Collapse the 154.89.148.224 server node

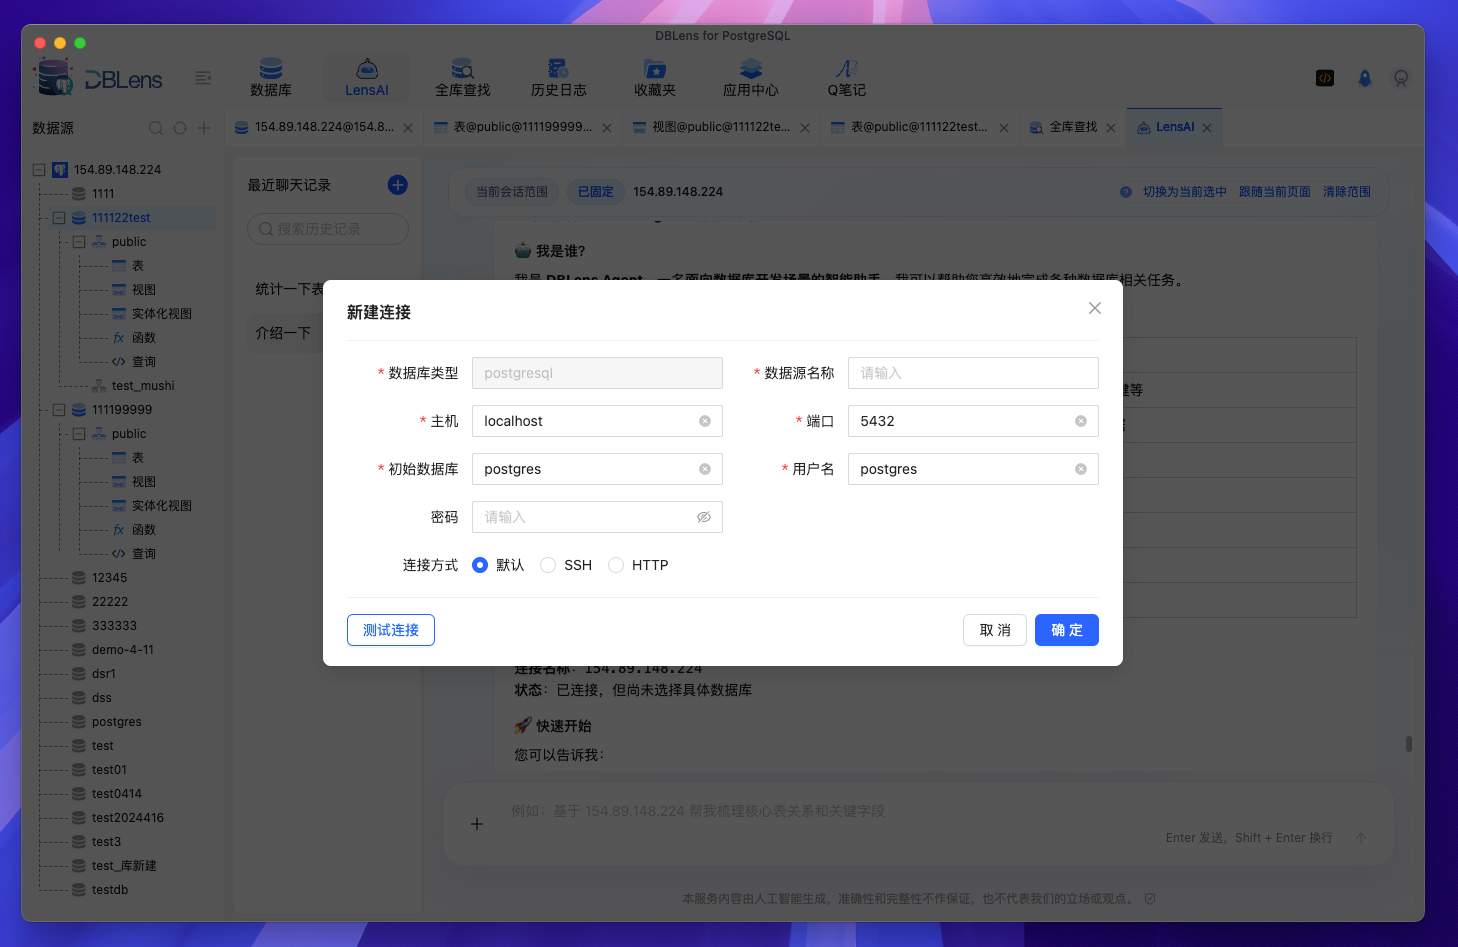pos(39,170)
